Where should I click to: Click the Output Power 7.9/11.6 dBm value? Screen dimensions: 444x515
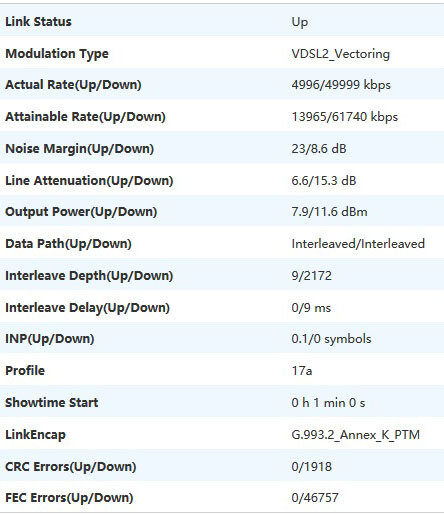pyautogui.click(x=329, y=212)
